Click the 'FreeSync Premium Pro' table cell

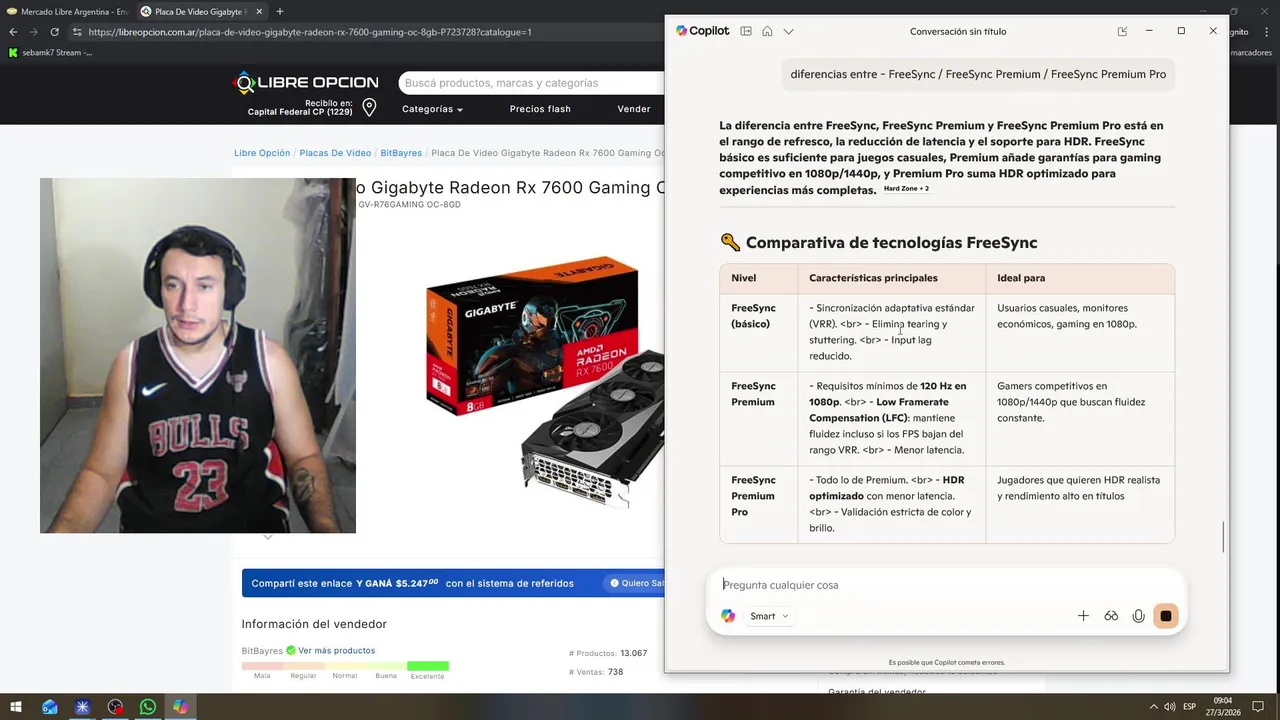pyautogui.click(x=758, y=504)
